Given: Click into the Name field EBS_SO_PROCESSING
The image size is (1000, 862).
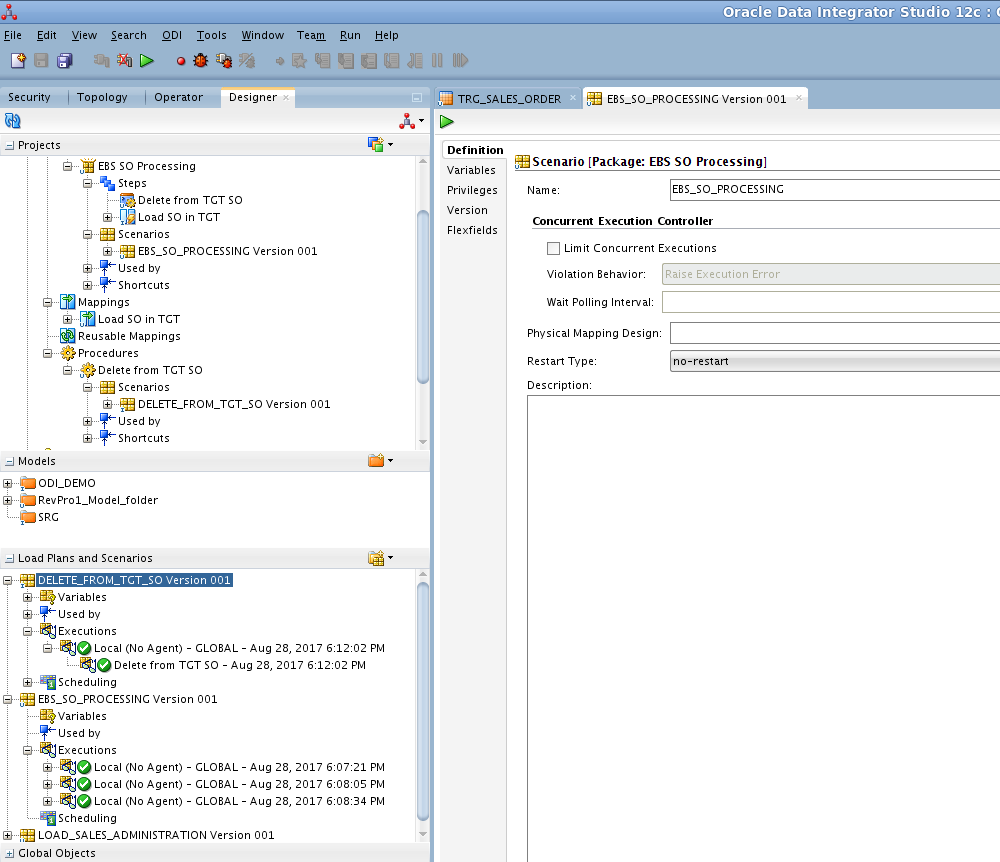Looking at the screenshot, I should (x=835, y=189).
